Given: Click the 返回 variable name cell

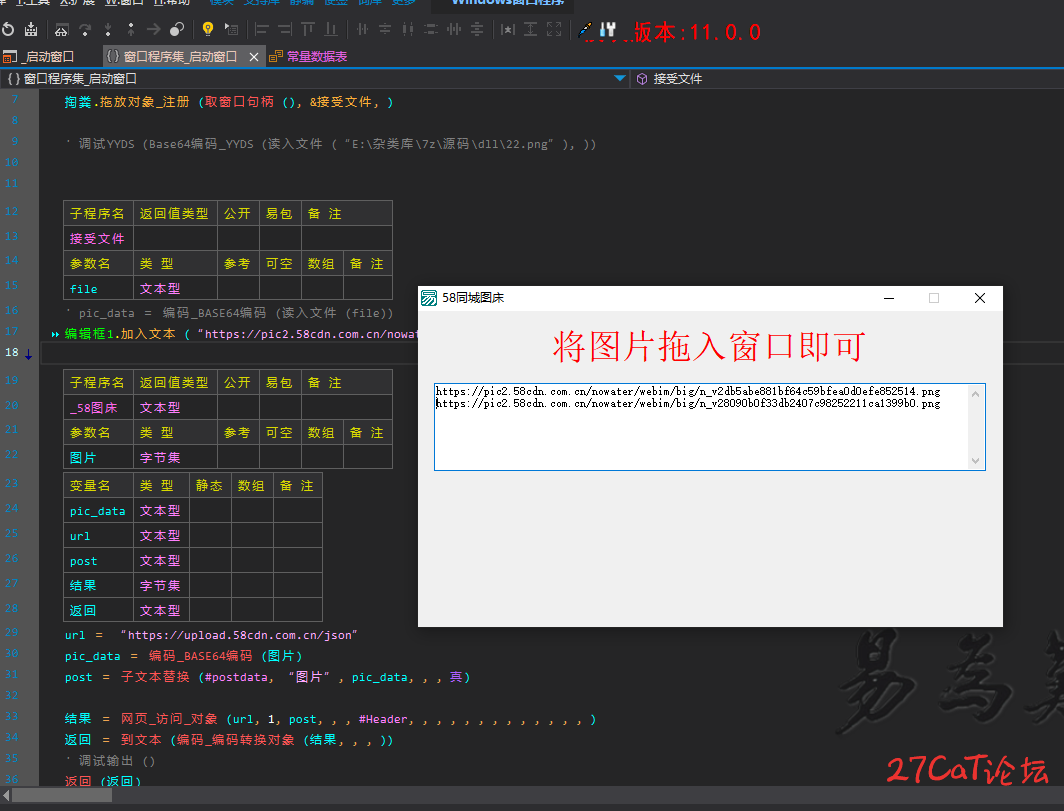Looking at the screenshot, I should pos(98,610).
